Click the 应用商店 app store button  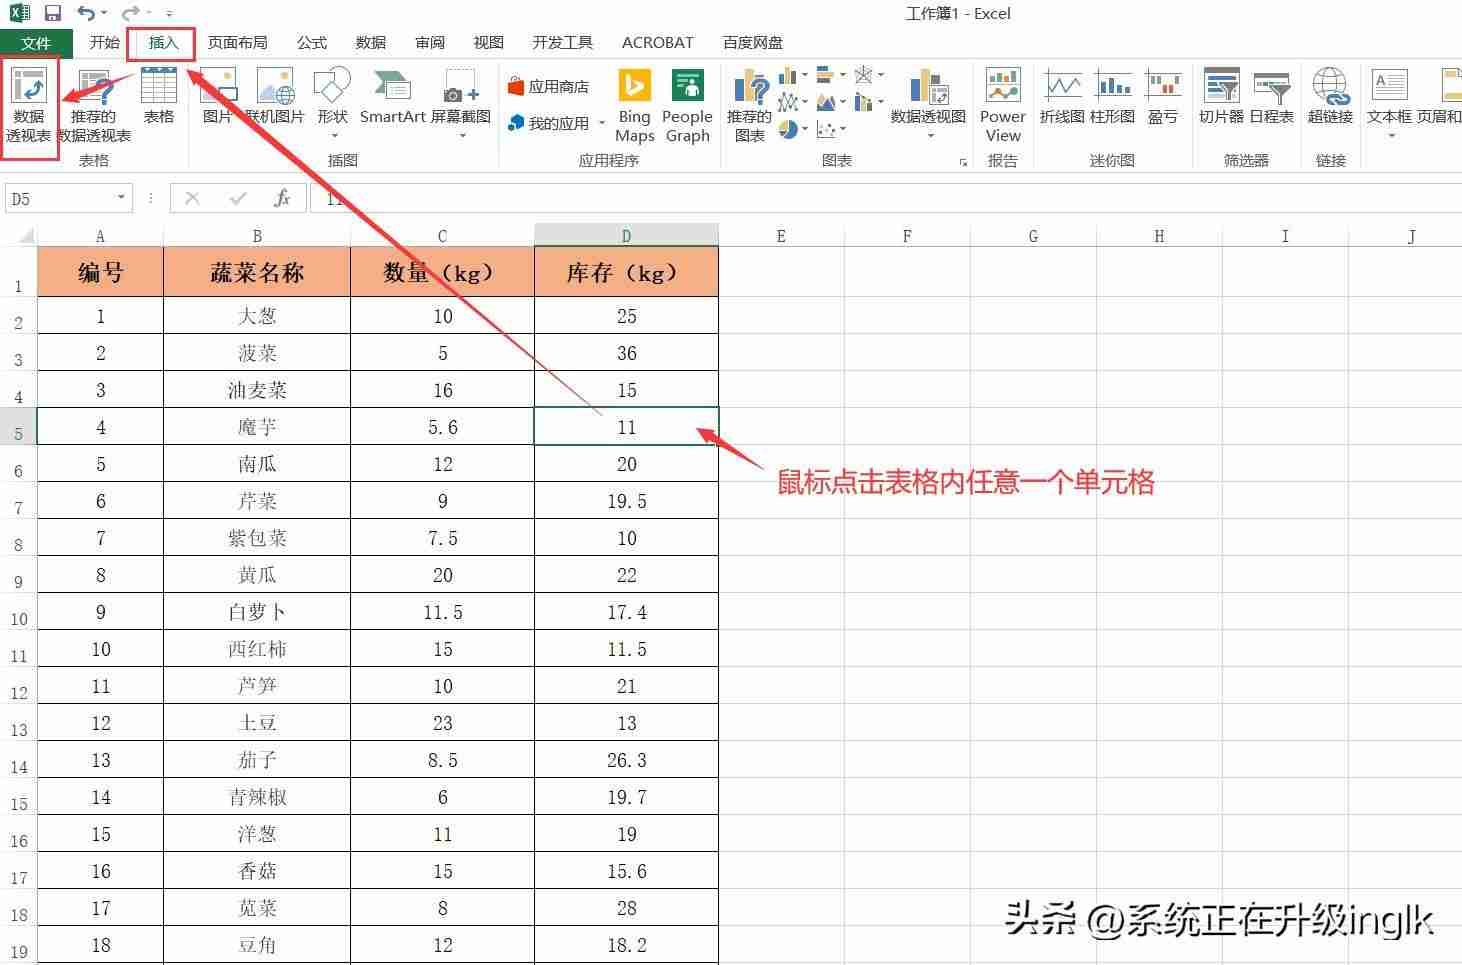pyautogui.click(x=549, y=87)
